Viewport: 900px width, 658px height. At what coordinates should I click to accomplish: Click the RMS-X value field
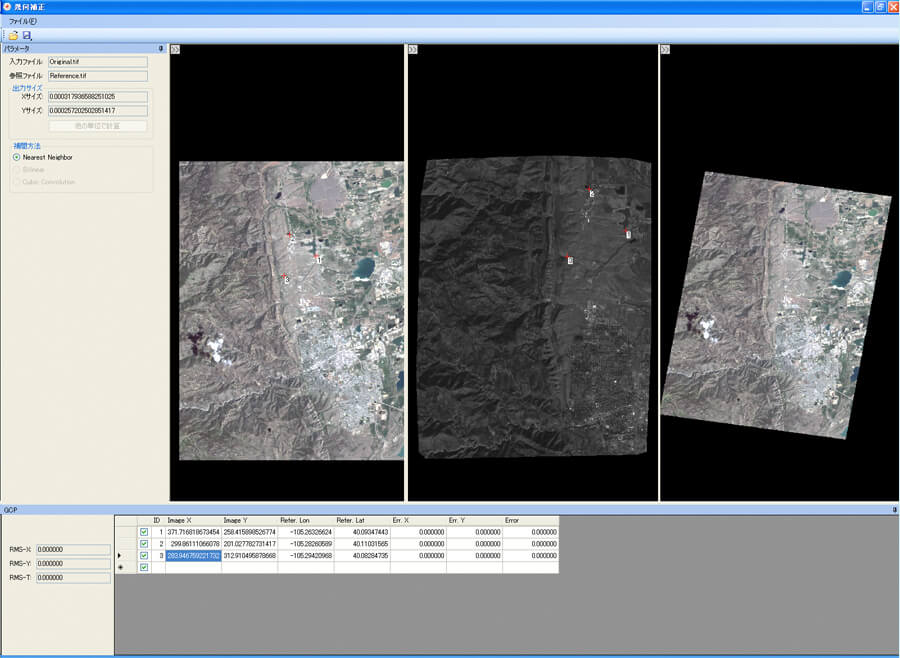coord(73,549)
